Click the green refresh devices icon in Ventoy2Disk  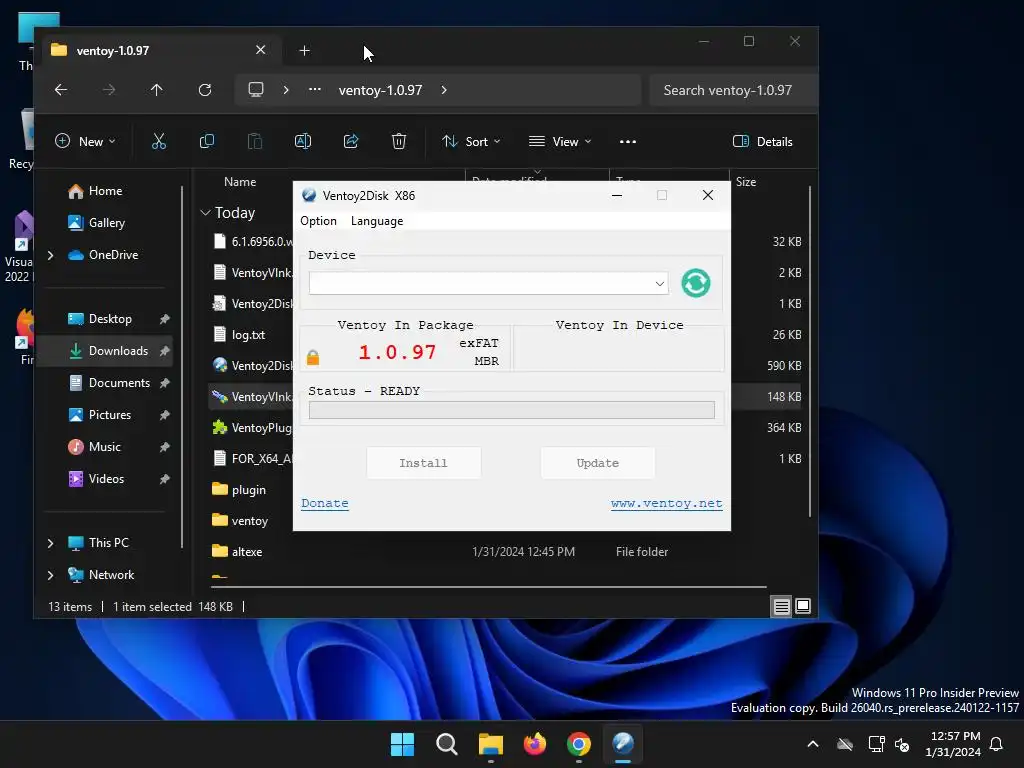pyautogui.click(x=696, y=283)
